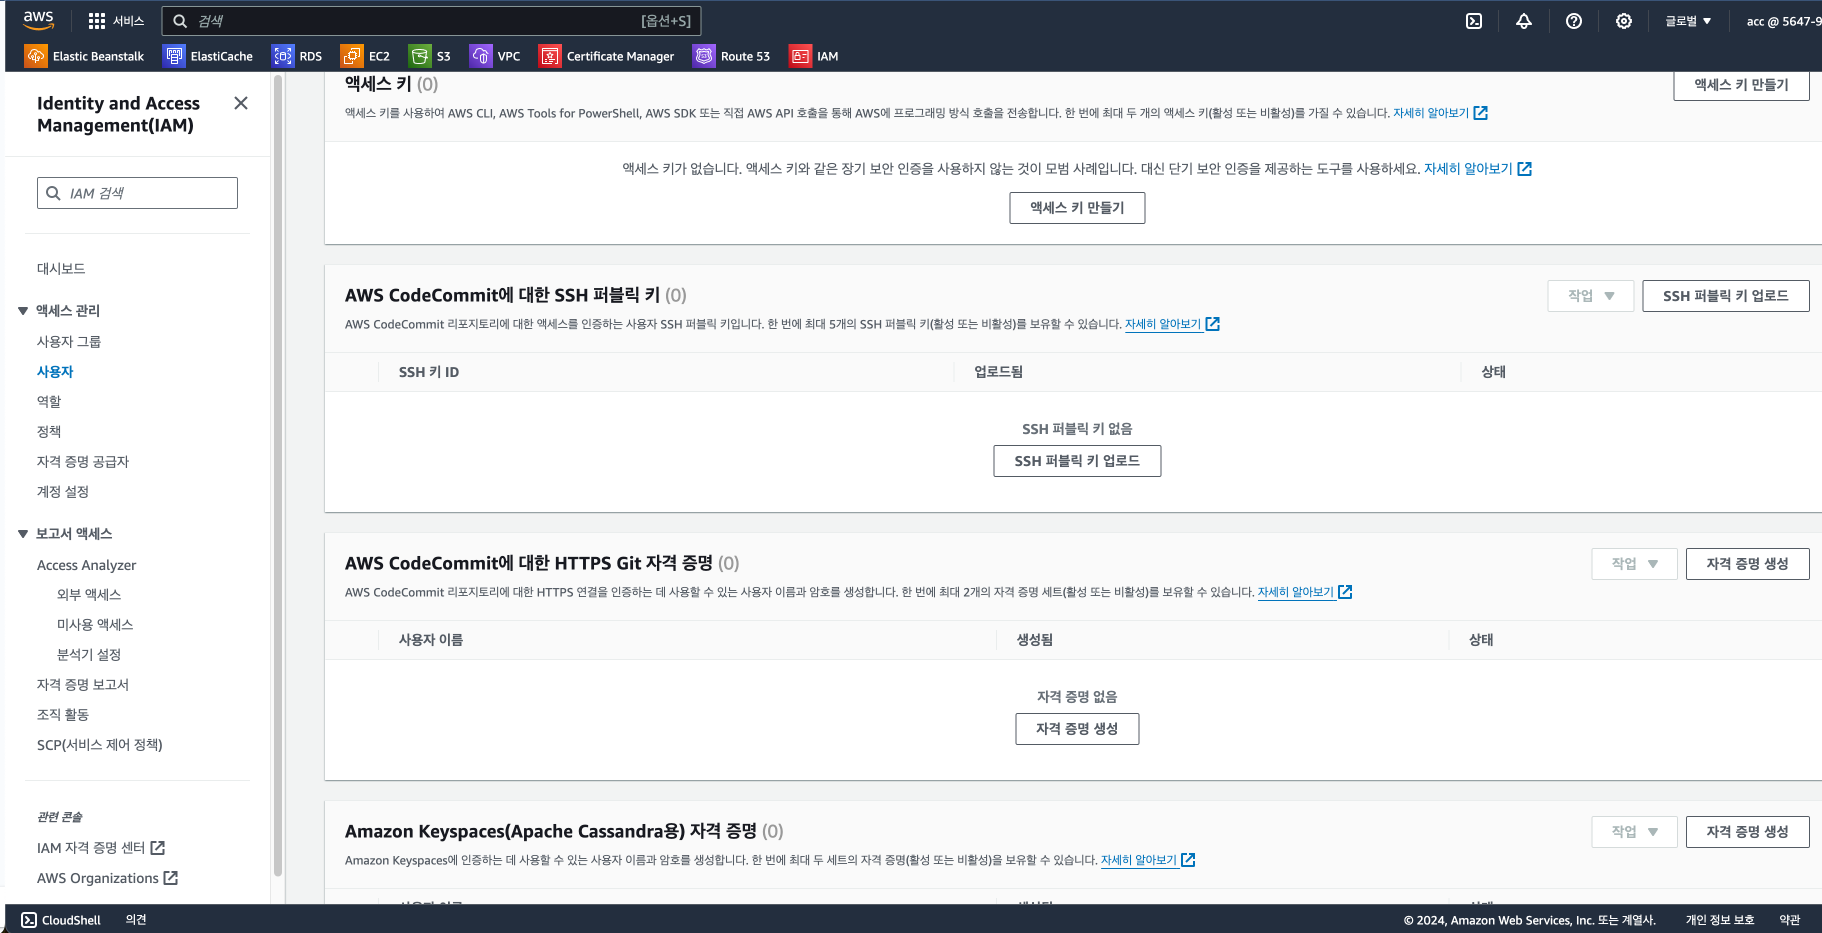The height and width of the screenshot is (933, 1822).
Task: Open 약관 in the footer
Action: click(1790, 920)
